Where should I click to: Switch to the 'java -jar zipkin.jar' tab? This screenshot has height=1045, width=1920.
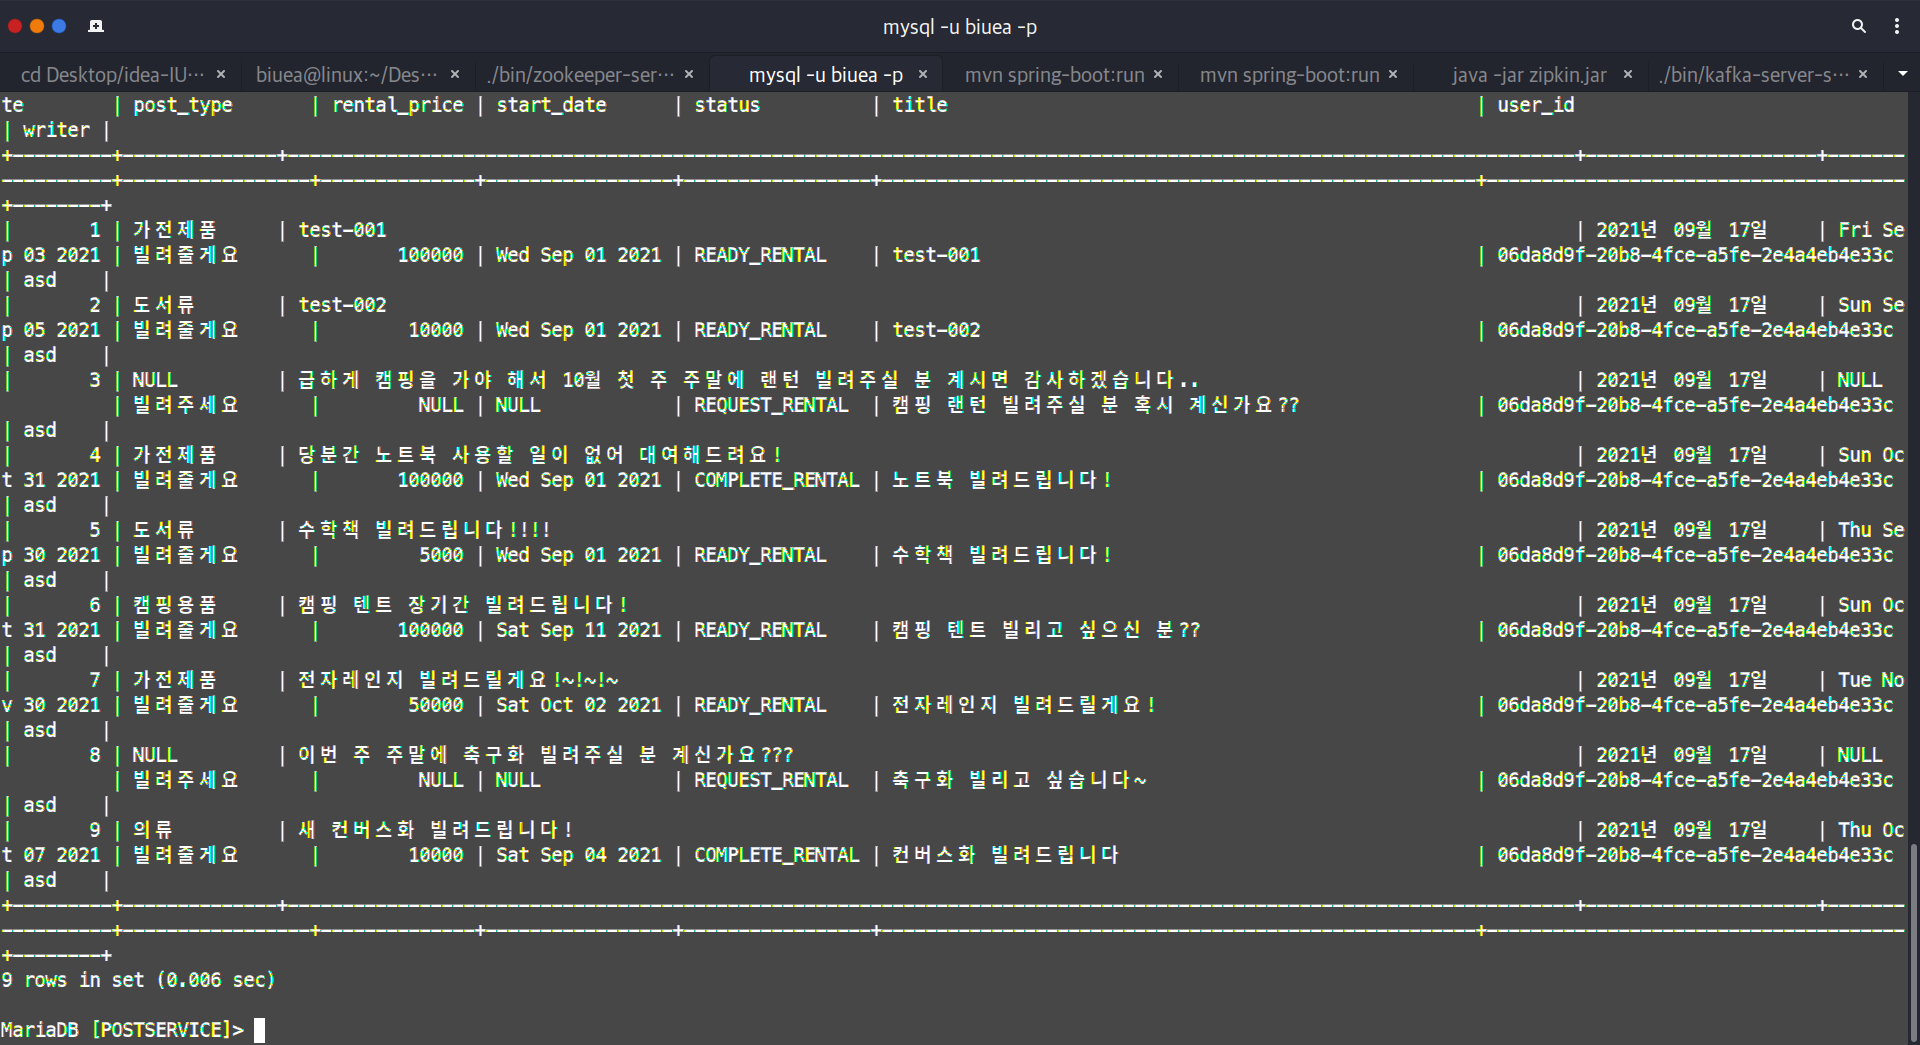point(1528,74)
